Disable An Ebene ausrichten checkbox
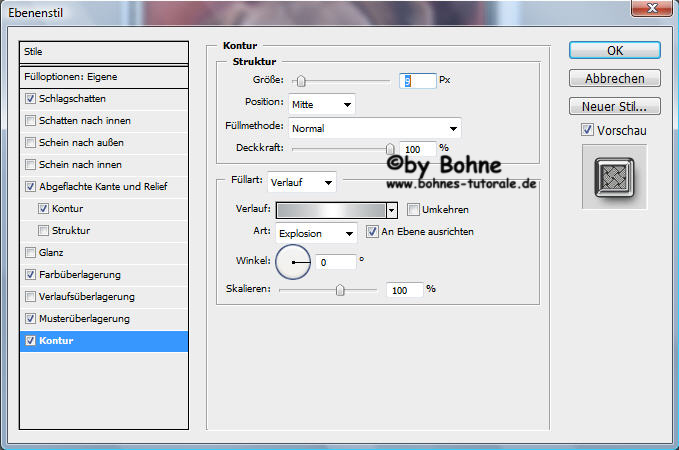 pos(373,232)
